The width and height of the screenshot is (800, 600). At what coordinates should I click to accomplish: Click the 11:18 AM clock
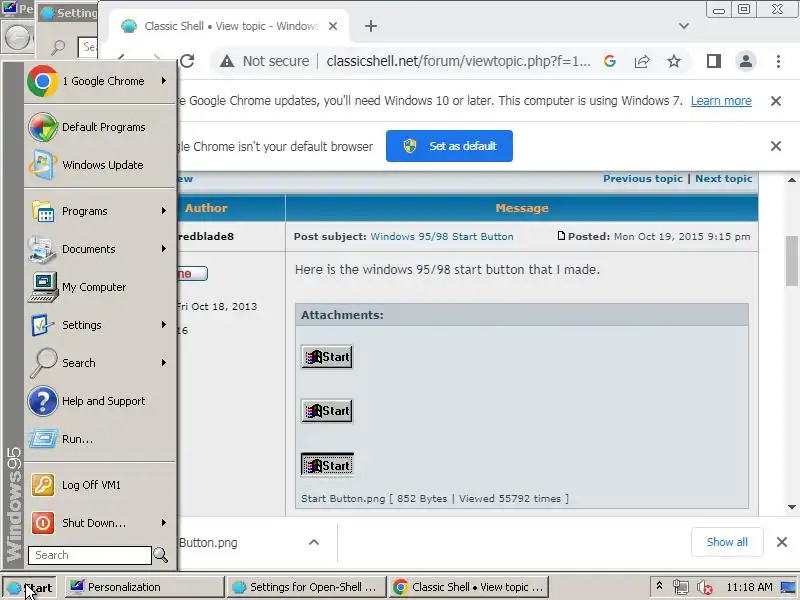tap(749, 587)
